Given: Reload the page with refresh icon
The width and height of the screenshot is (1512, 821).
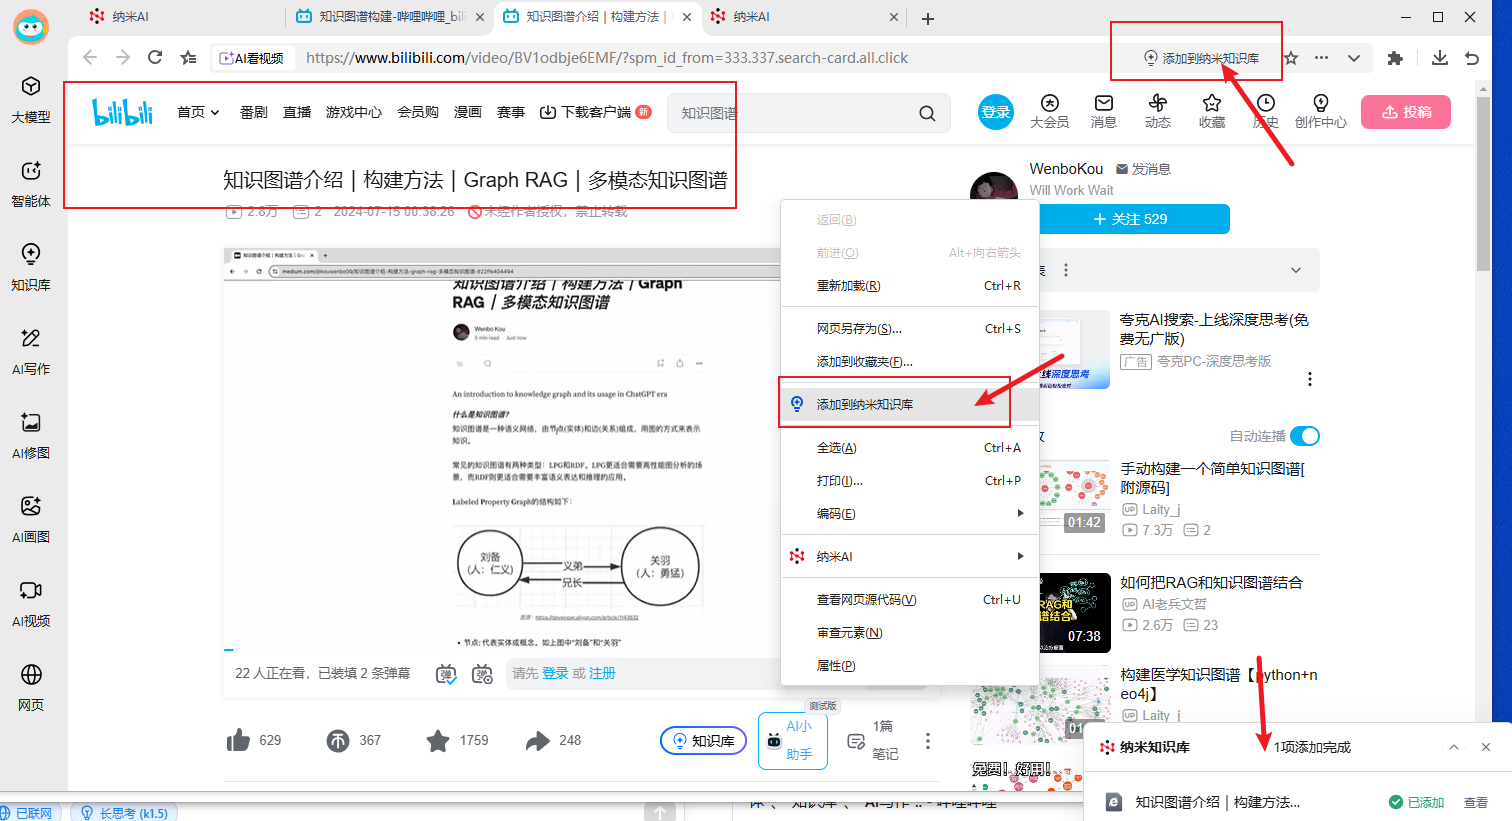Looking at the screenshot, I should point(155,58).
